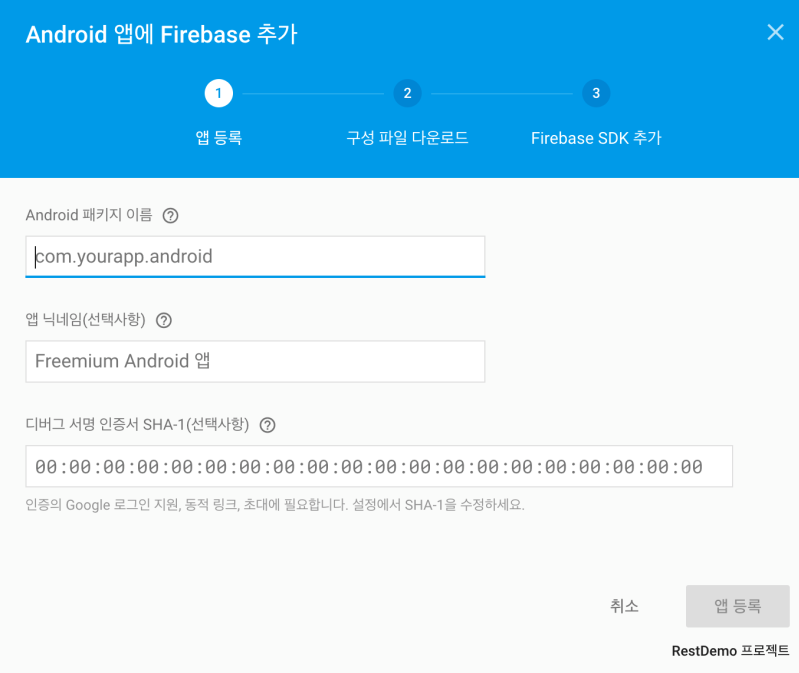The width and height of the screenshot is (799, 673).
Task: Click help icon beside Android 패키지 이름
Action: point(170,216)
